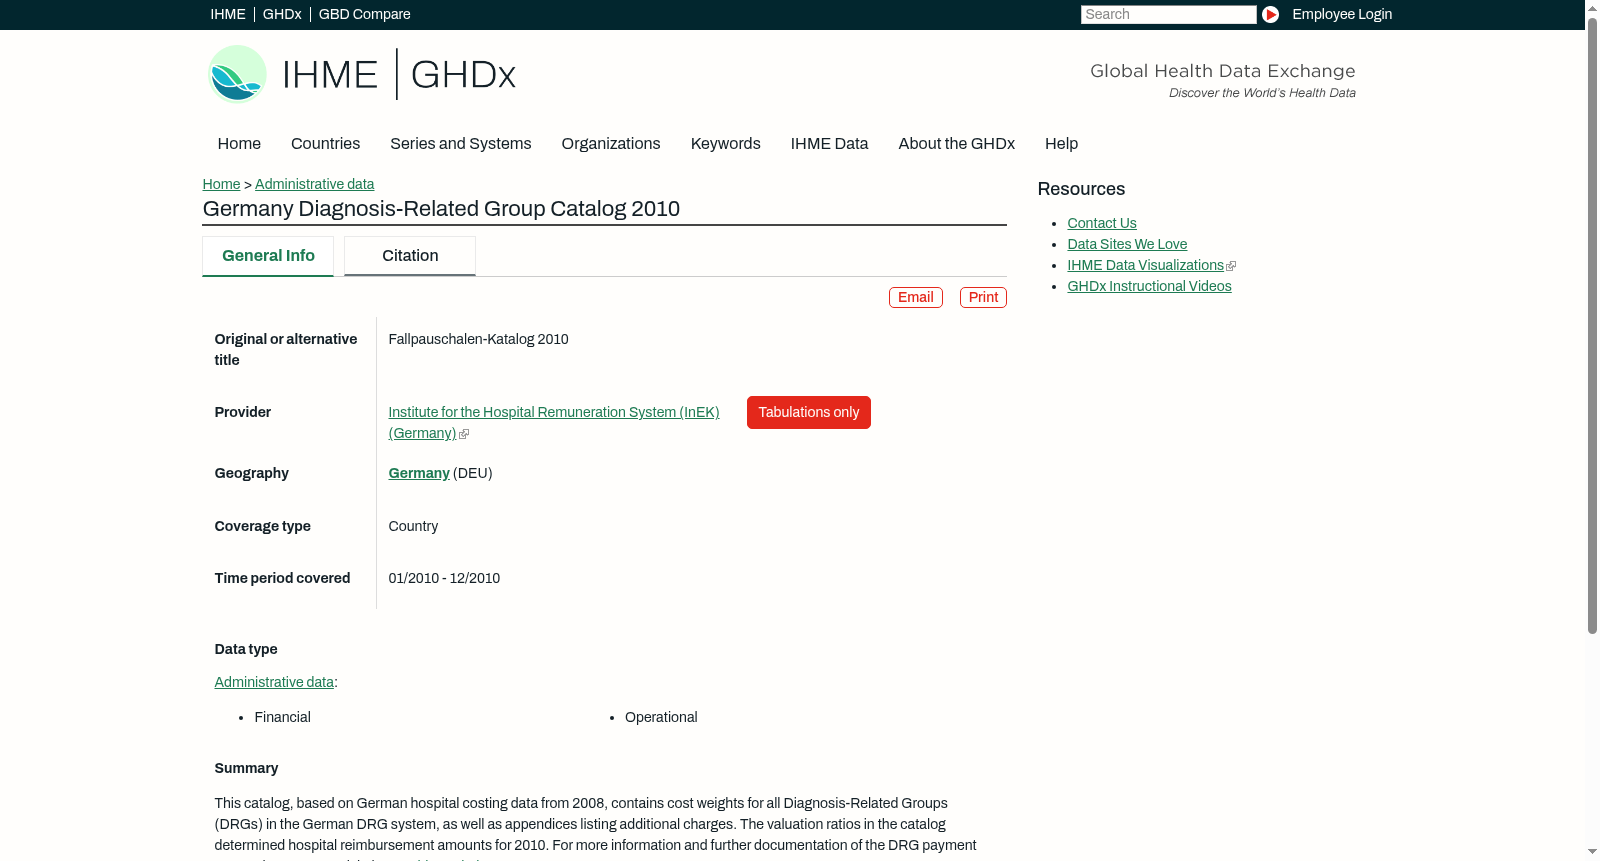Go to the IHME Data menu item
Image resolution: width=1600 pixels, height=861 pixels.
pyautogui.click(x=829, y=144)
